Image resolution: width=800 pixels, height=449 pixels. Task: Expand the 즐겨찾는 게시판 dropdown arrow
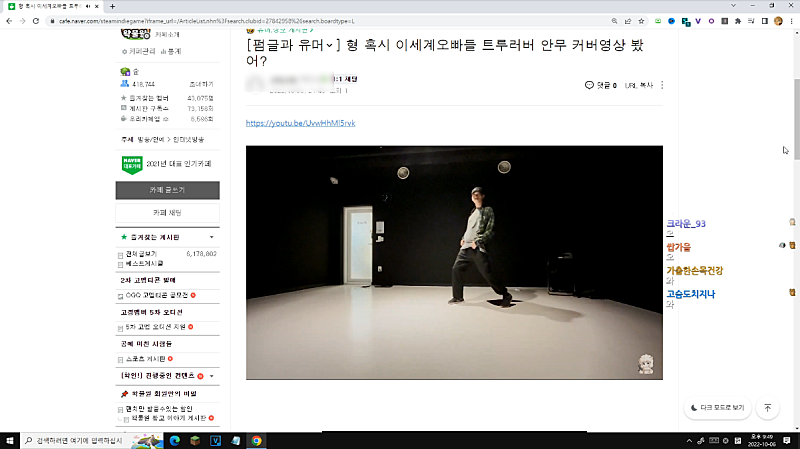pyautogui.click(x=211, y=237)
